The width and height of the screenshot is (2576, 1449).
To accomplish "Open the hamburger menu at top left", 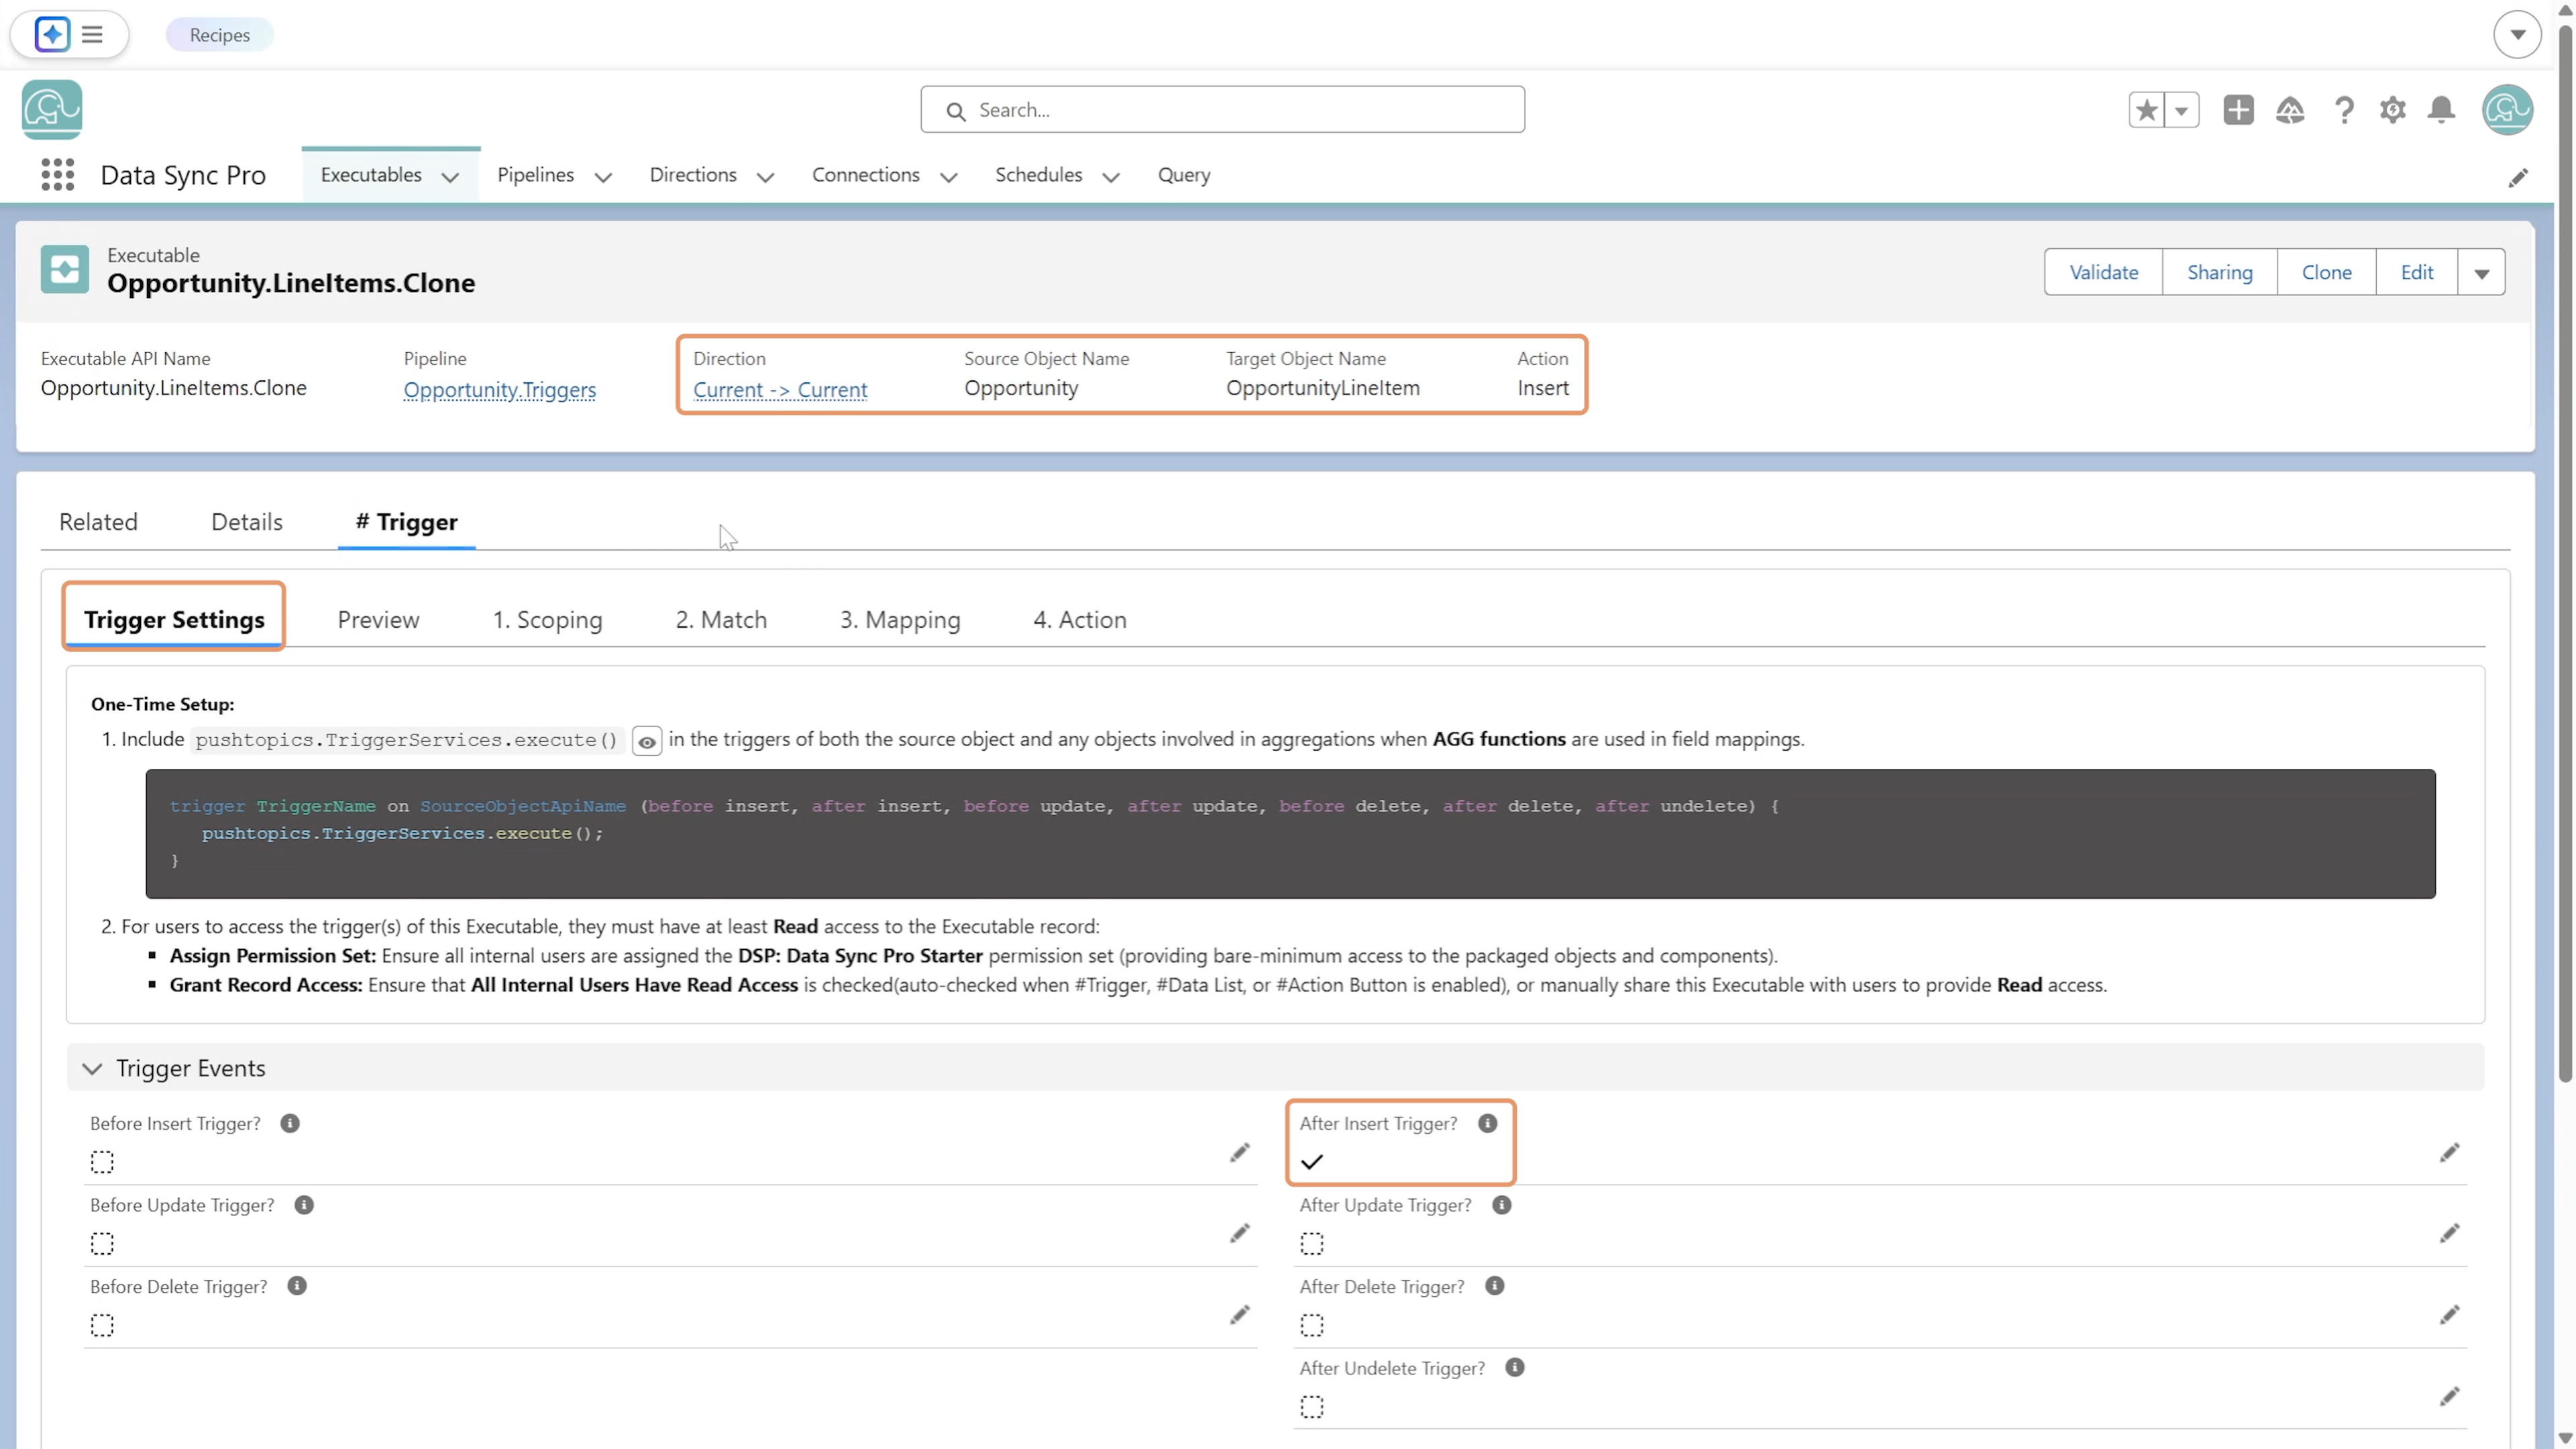I will (92, 35).
